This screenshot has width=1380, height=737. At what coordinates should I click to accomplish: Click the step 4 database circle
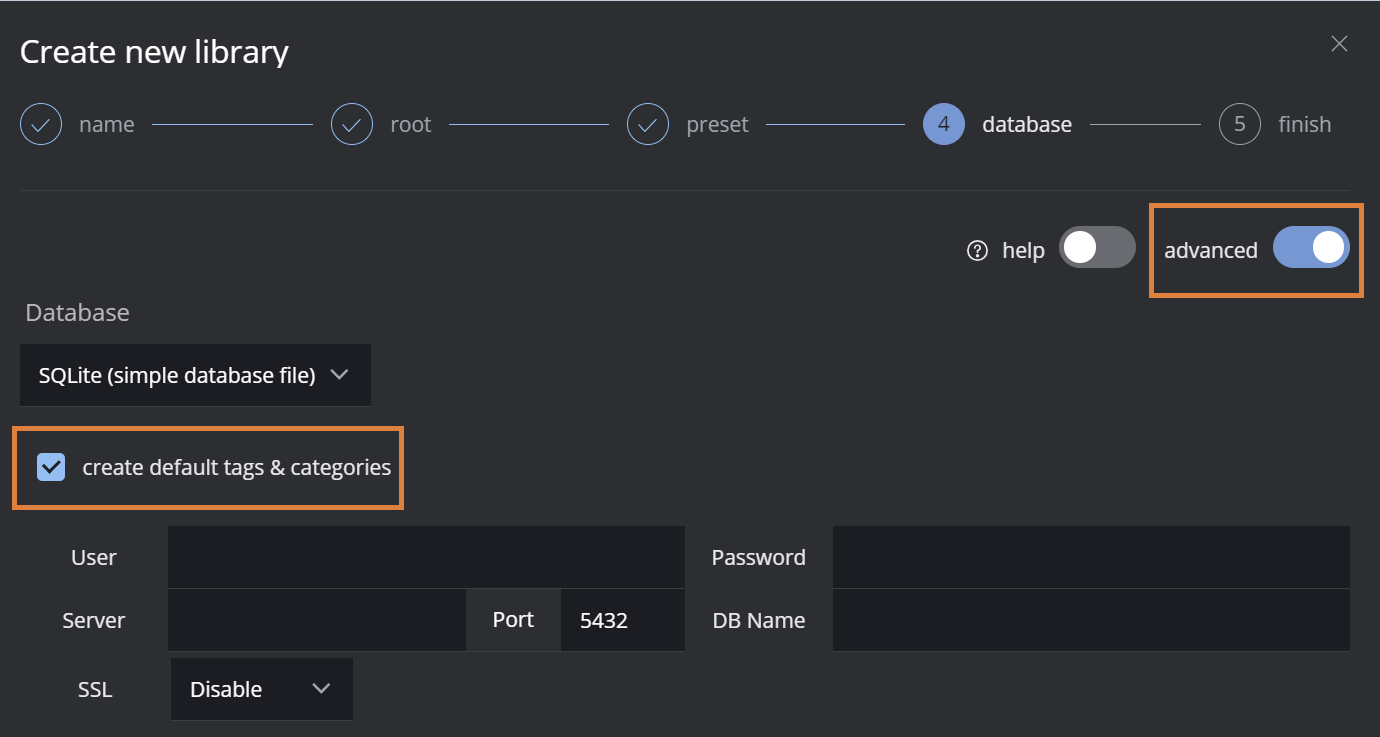(944, 125)
